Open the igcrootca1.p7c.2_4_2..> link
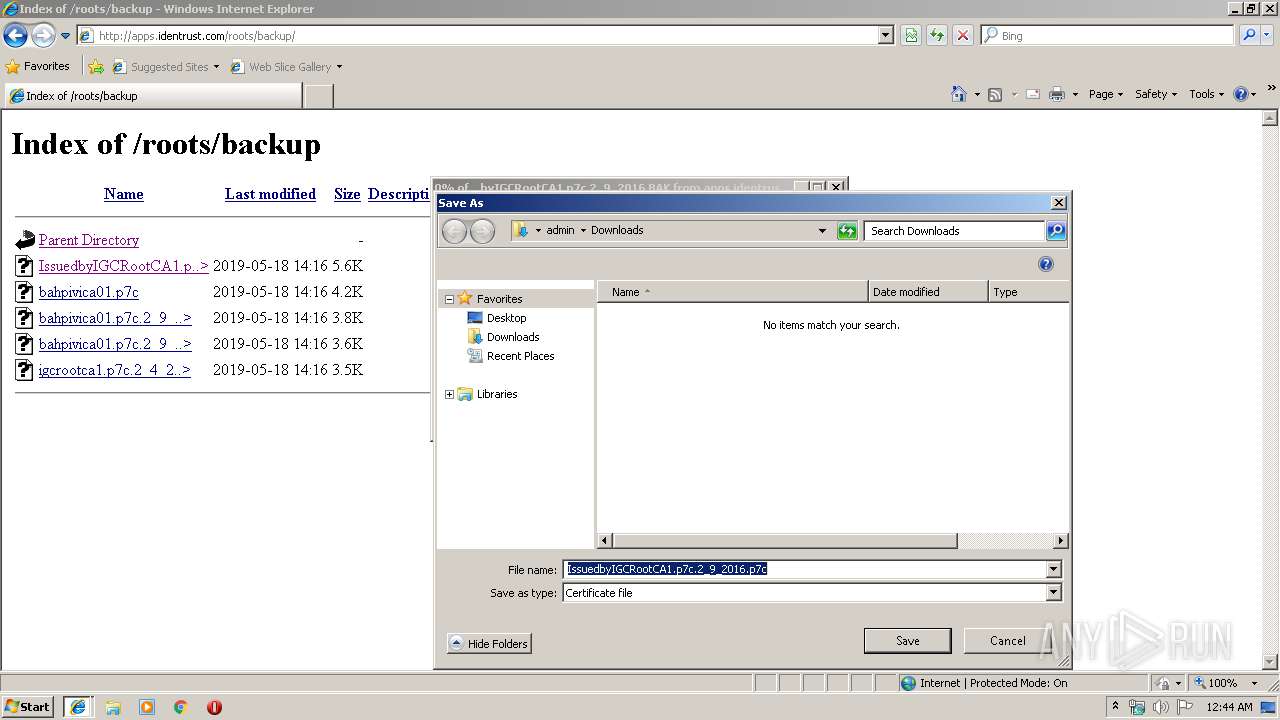Screen dimensions: 1280x720 click(x=115, y=370)
